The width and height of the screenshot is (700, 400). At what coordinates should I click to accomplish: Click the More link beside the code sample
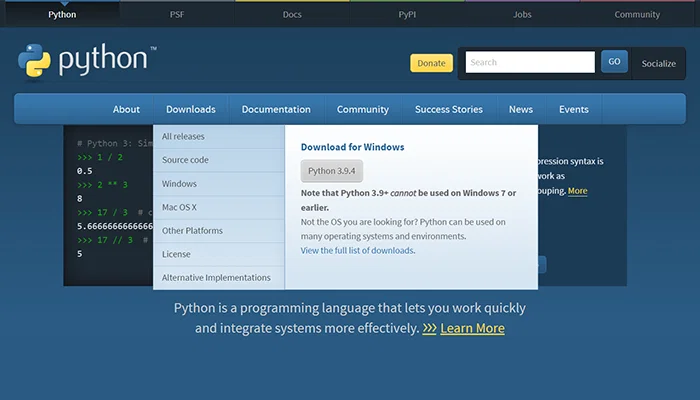[577, 191]
